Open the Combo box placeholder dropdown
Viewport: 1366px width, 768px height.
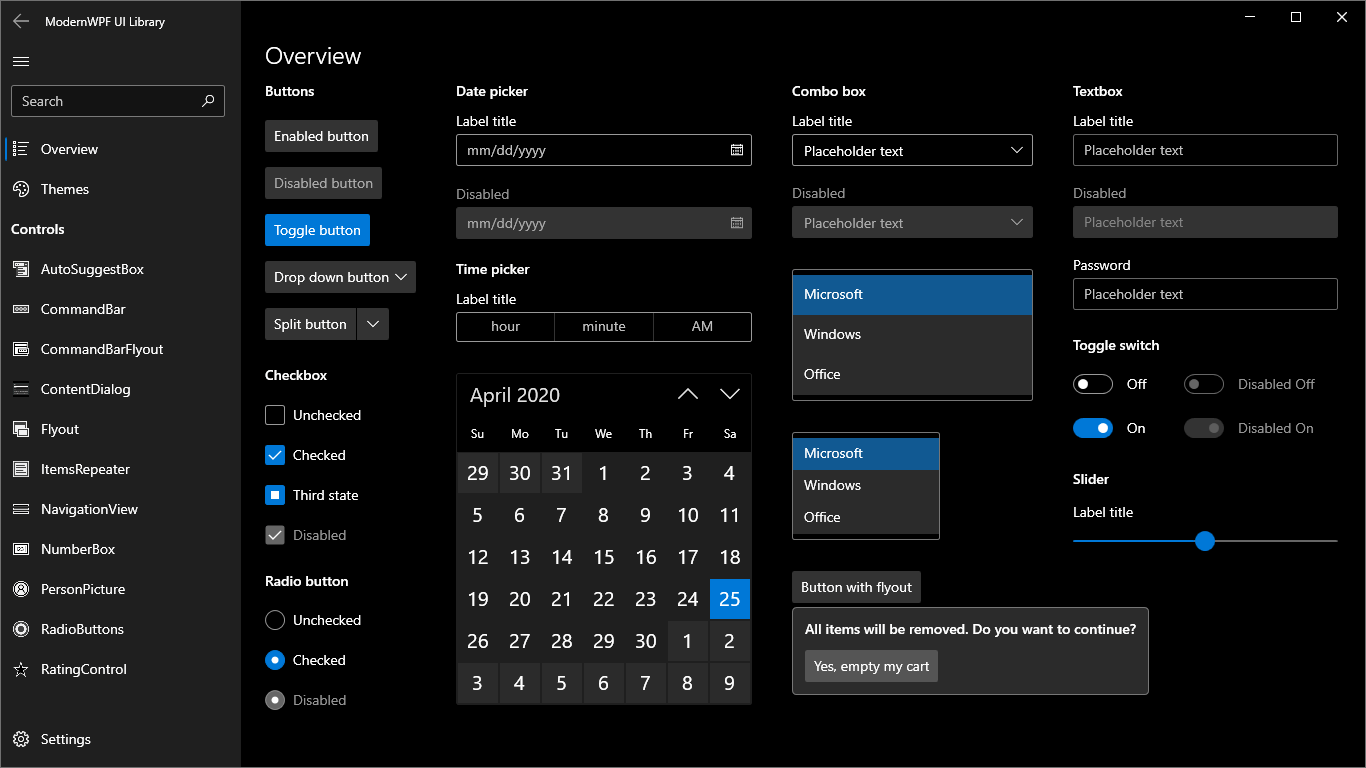pos(911,150)
